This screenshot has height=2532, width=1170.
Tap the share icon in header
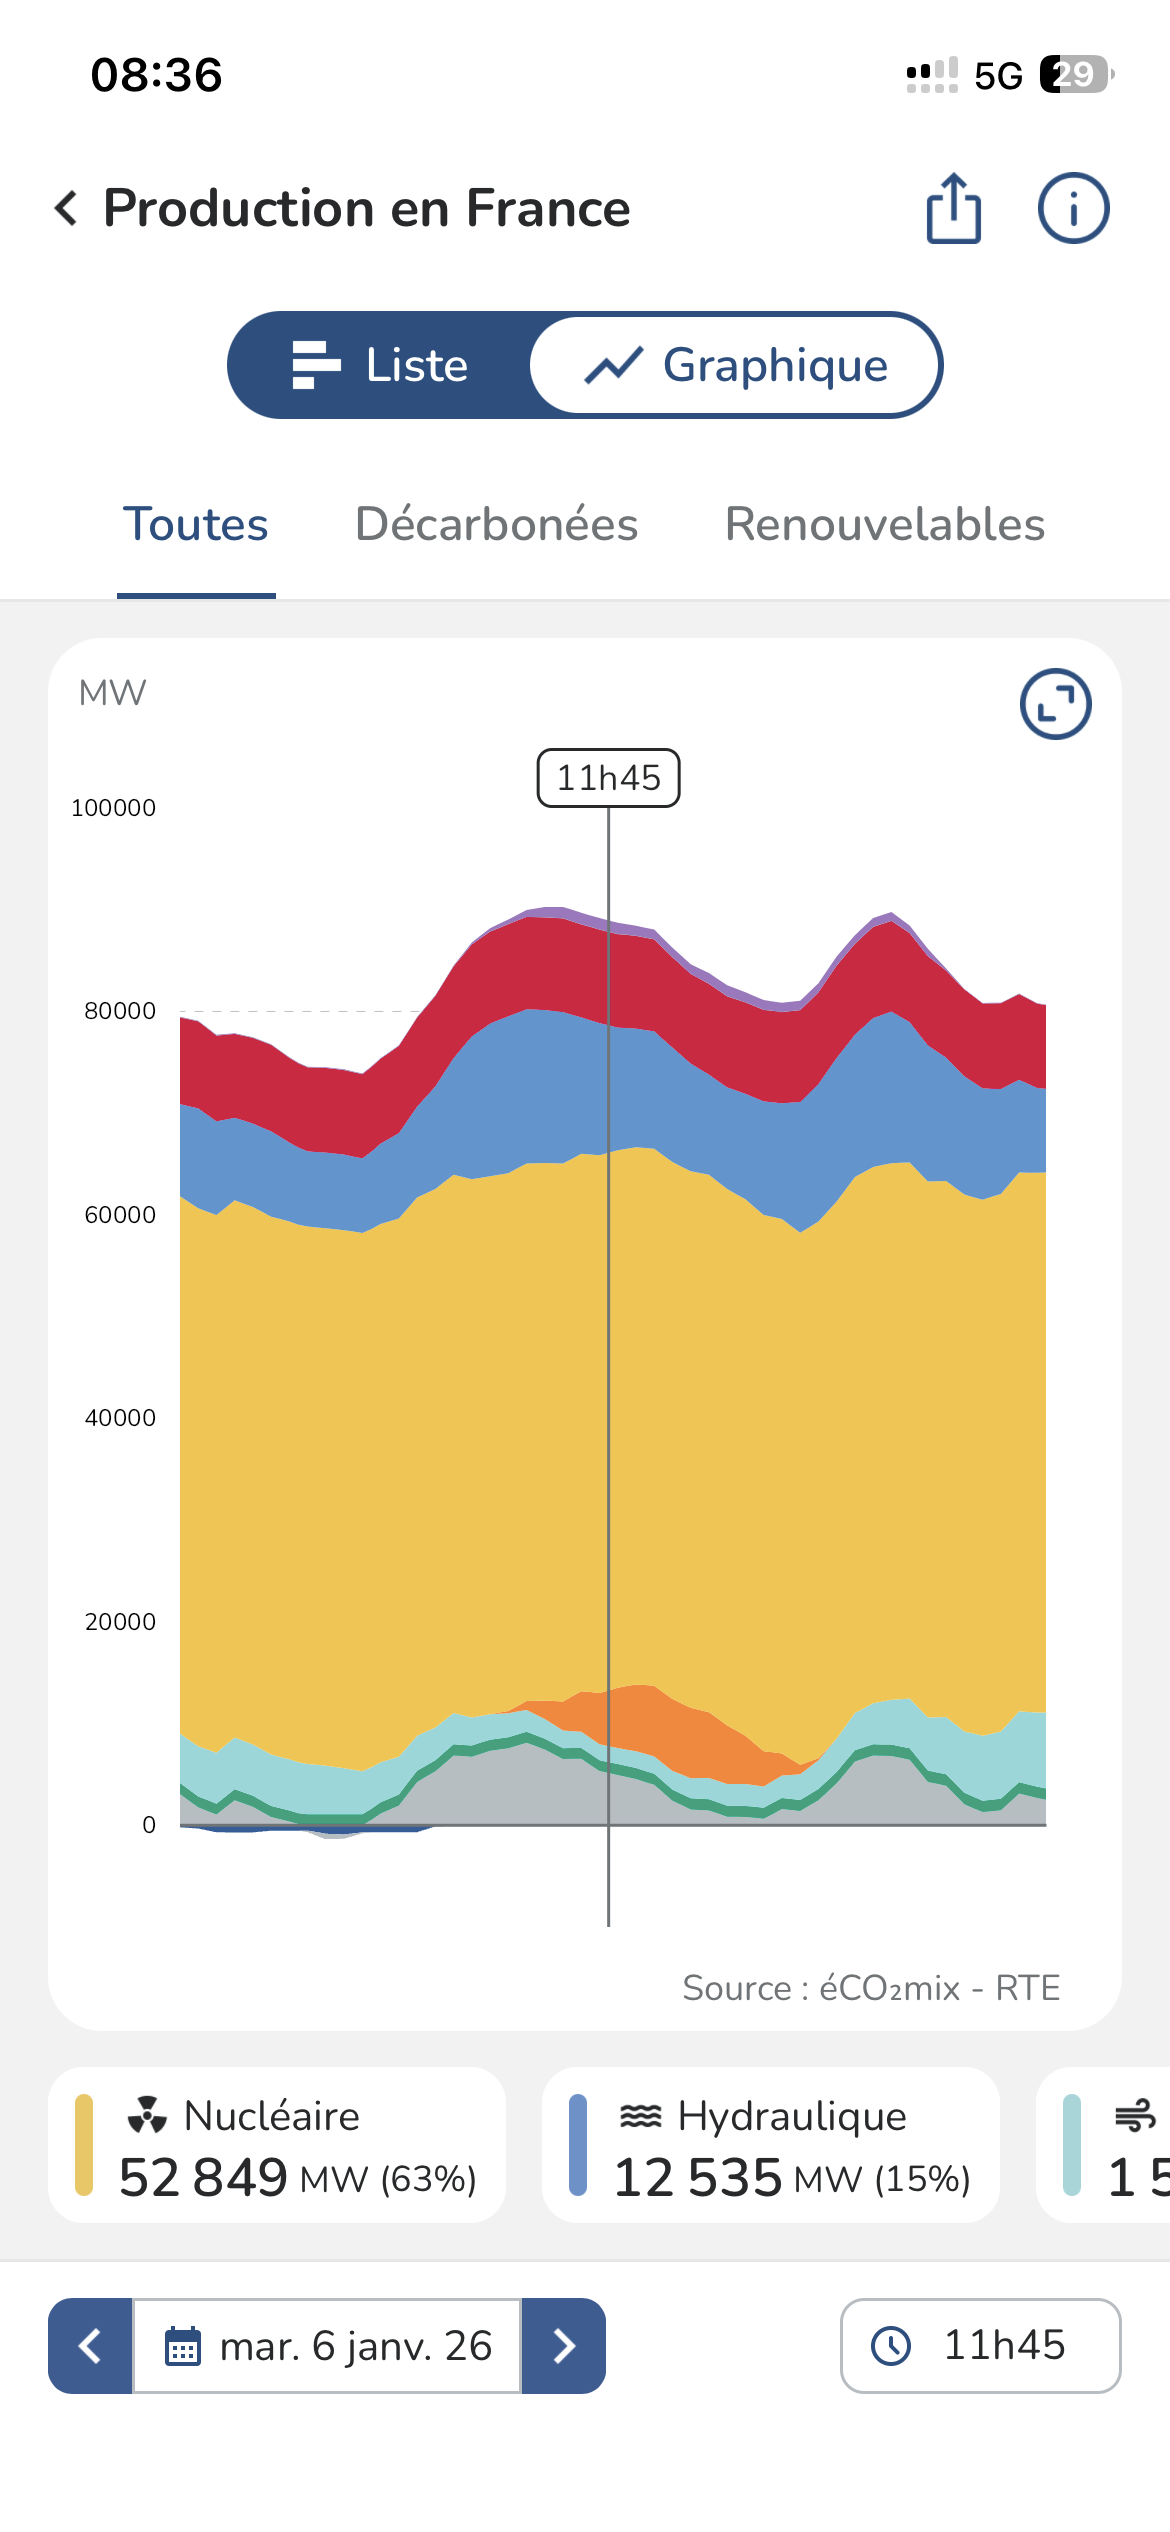coord(953,208)
